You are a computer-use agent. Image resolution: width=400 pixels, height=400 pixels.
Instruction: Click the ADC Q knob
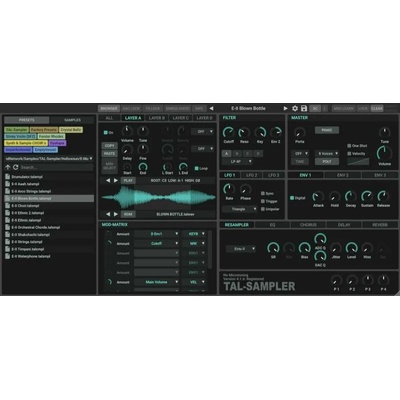(x=320, y=239)
